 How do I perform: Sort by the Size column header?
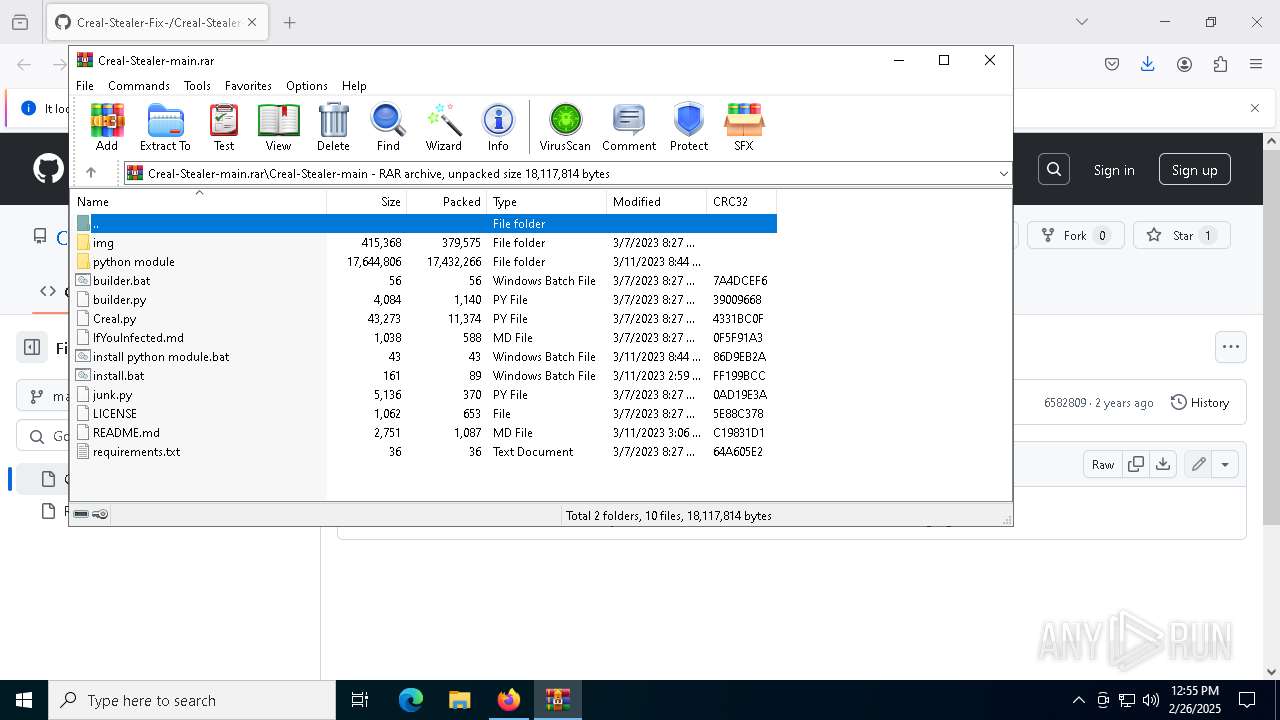click(x=367, y=202)
